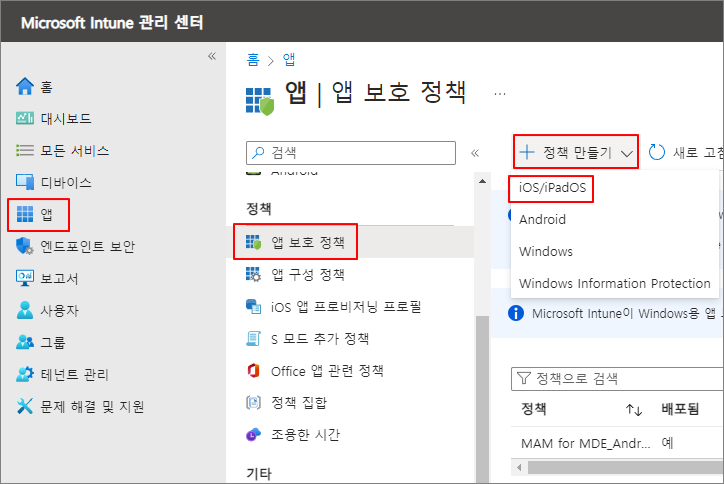
Task: Click the 앱 breadcrumb link
Action: pos(289,59)
